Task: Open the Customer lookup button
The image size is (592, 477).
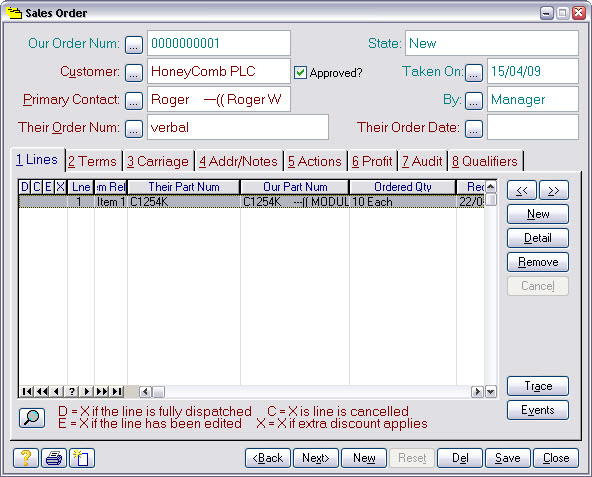Action: coord(134,73)
